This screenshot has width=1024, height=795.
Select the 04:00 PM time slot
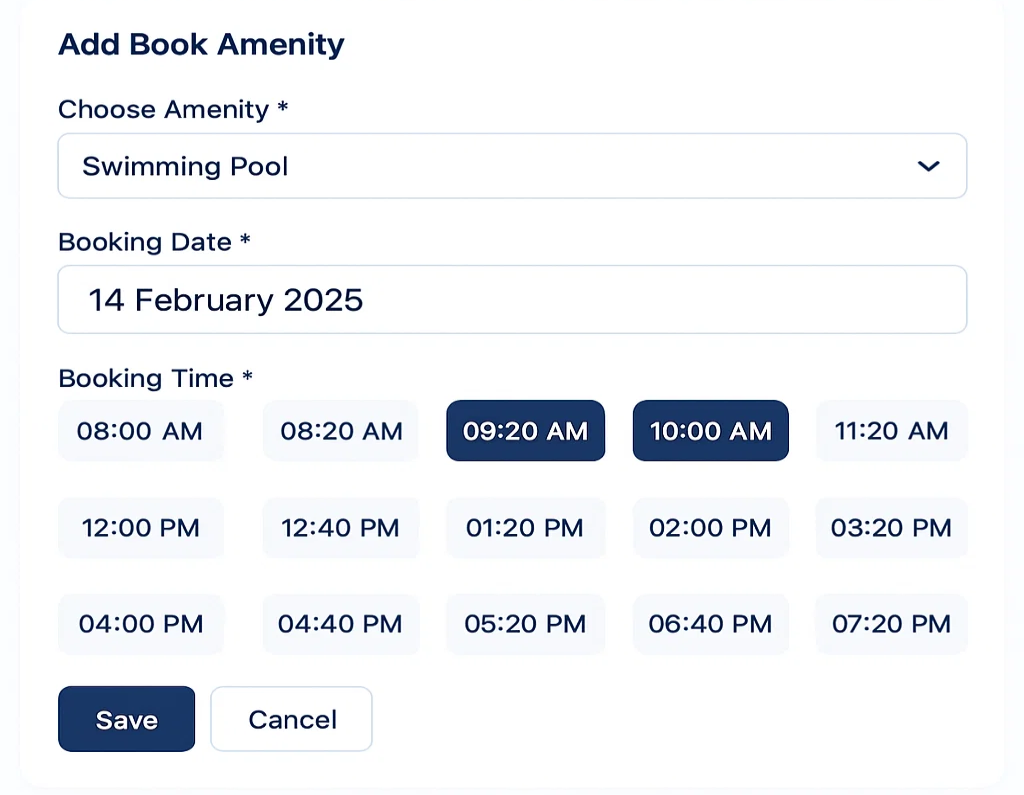tap(140, 623)
